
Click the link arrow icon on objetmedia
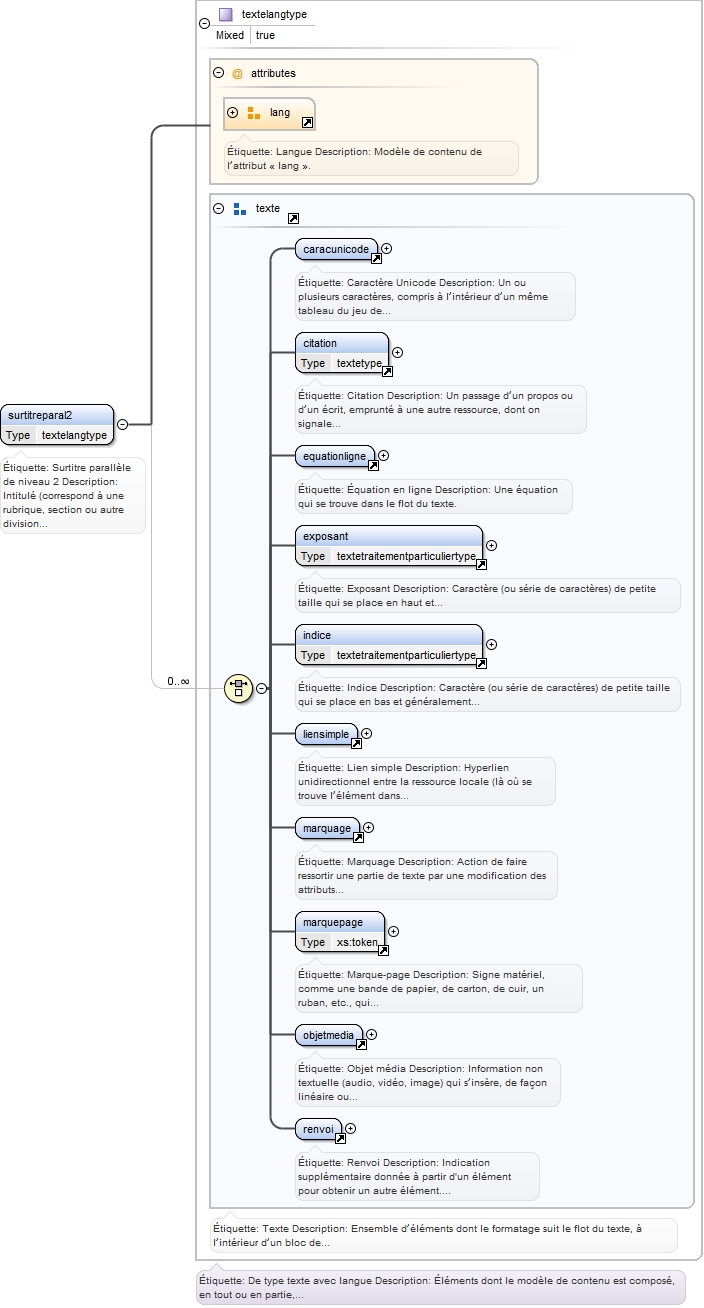tap(361, 1045)
